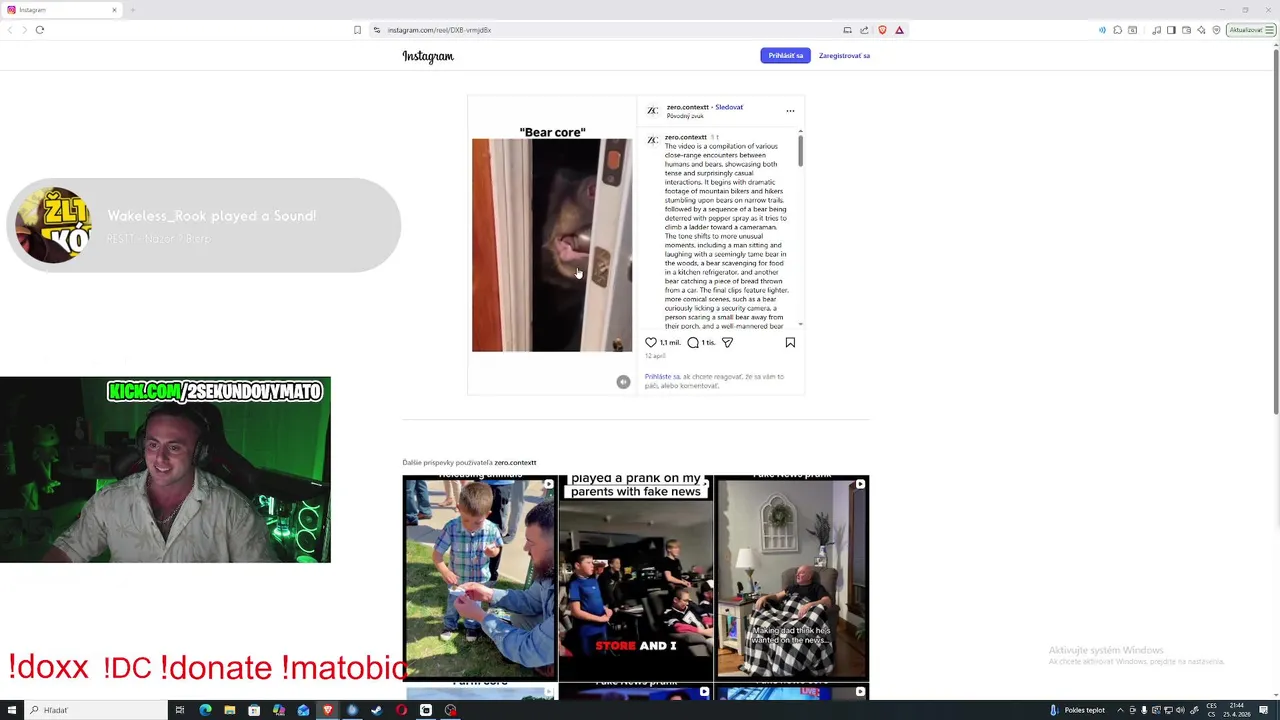1280x720 pixels.
Task: Like the Bear core reel with heart icon
Action: 651,343
